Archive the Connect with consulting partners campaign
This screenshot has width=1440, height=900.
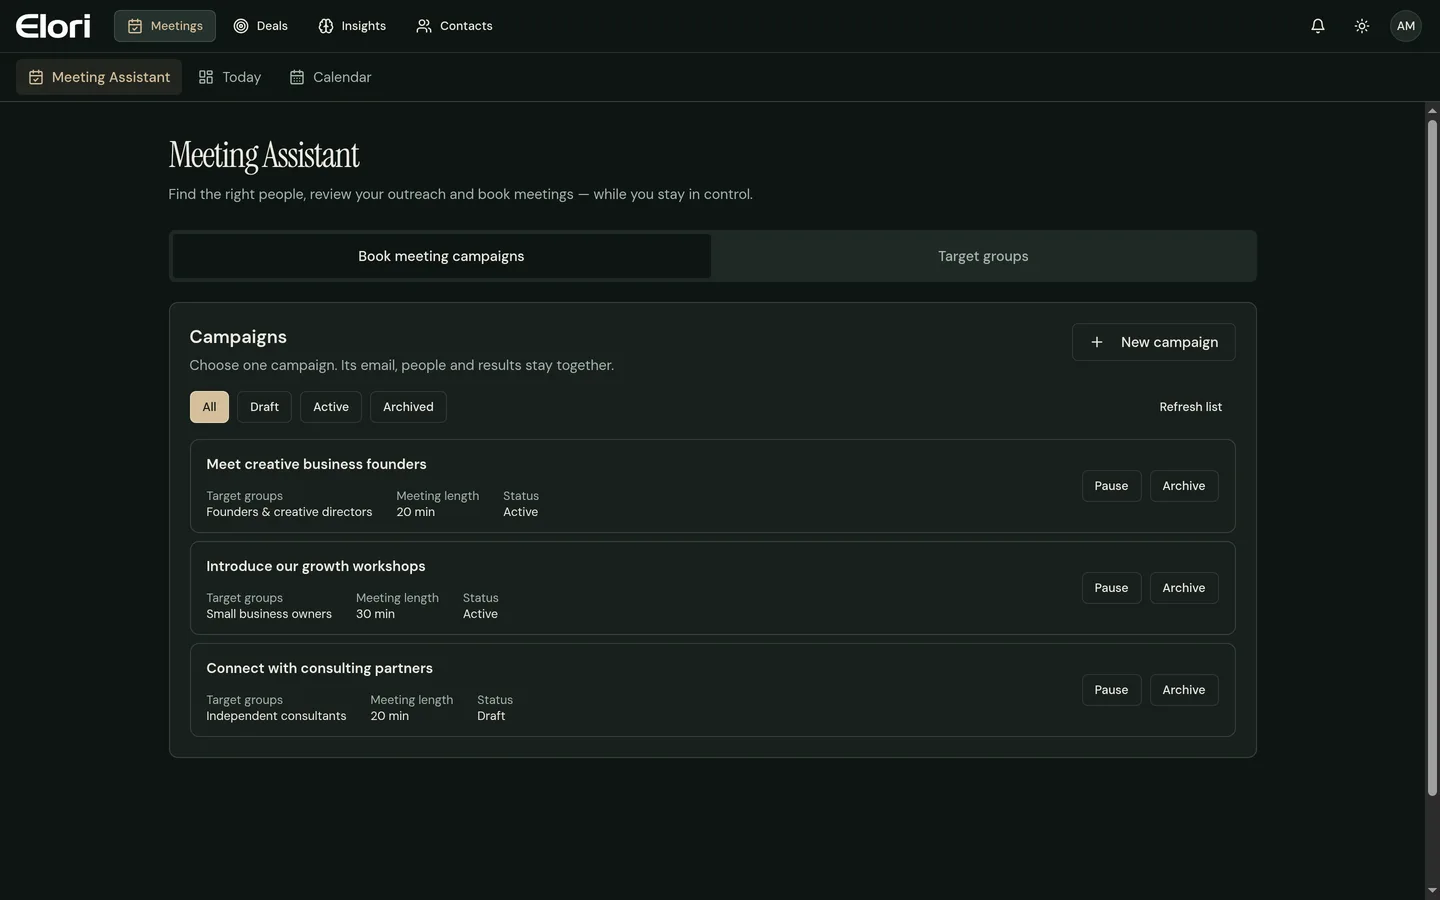(x=1184, y=690)
